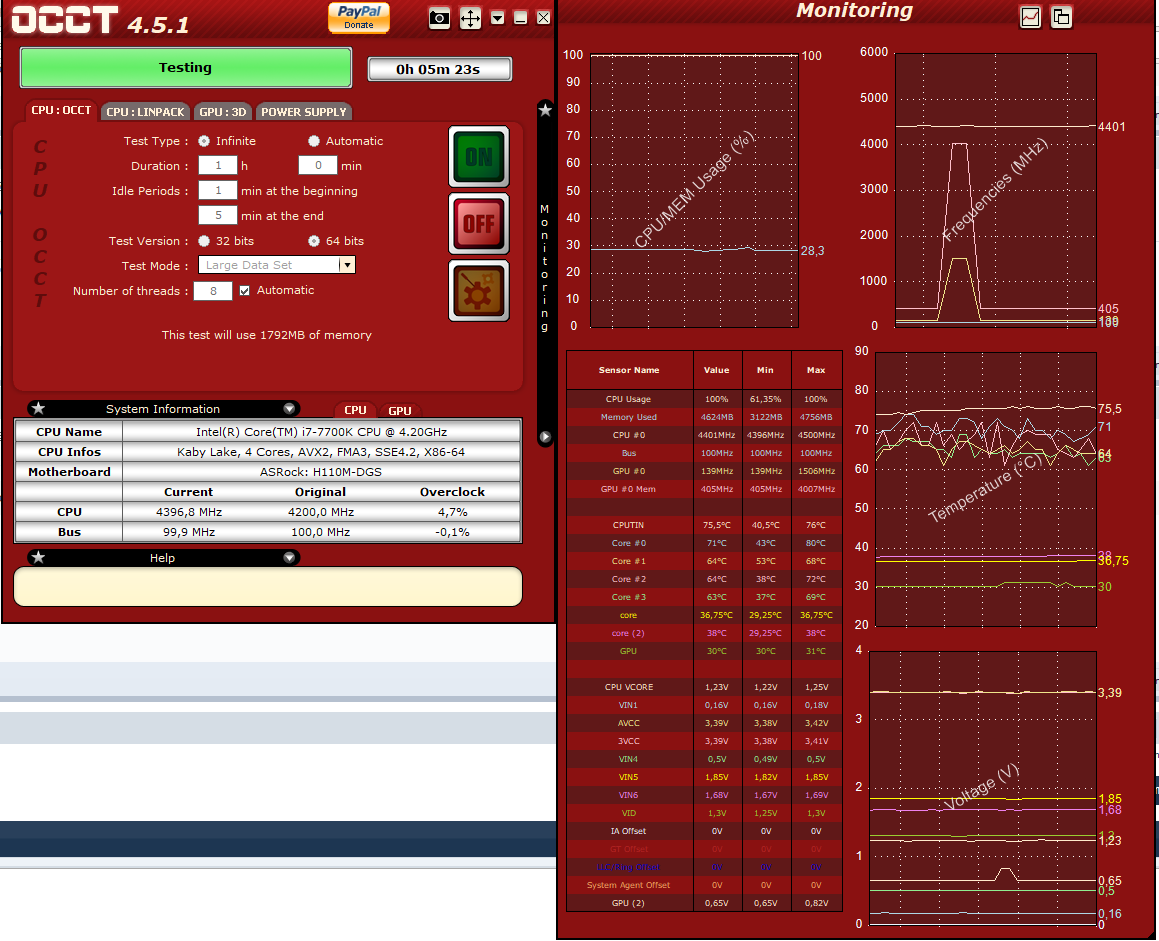Image resolution: width=1159 pixels, height=941 pixels.
Task: Click the Sensor Name column header
Action: coord(629,370)
